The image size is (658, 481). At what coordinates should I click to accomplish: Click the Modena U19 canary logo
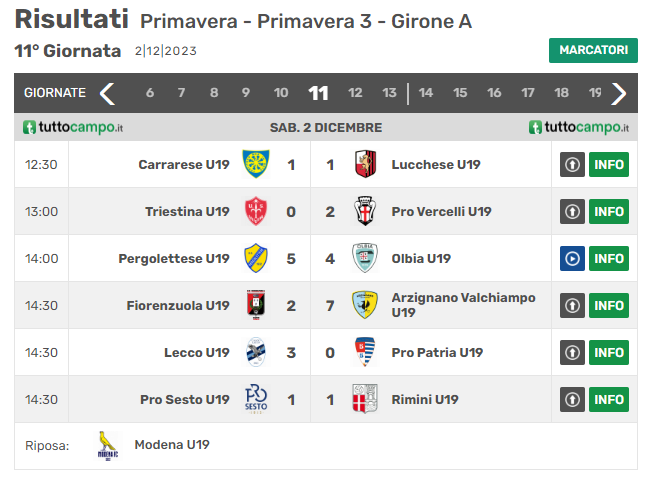[x=107, y=446]
